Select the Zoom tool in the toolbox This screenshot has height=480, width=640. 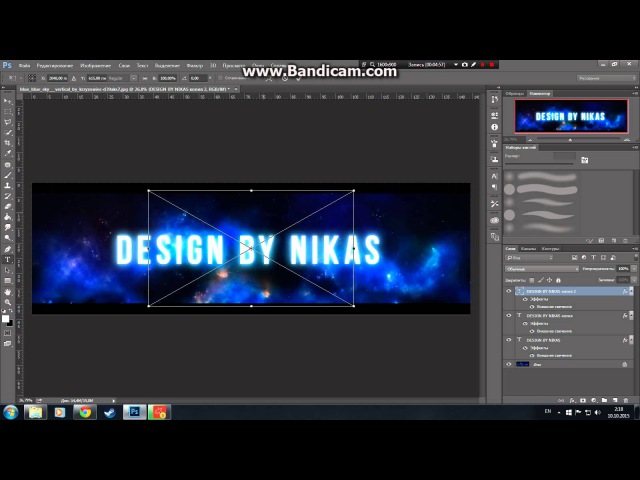click(7, 302)
